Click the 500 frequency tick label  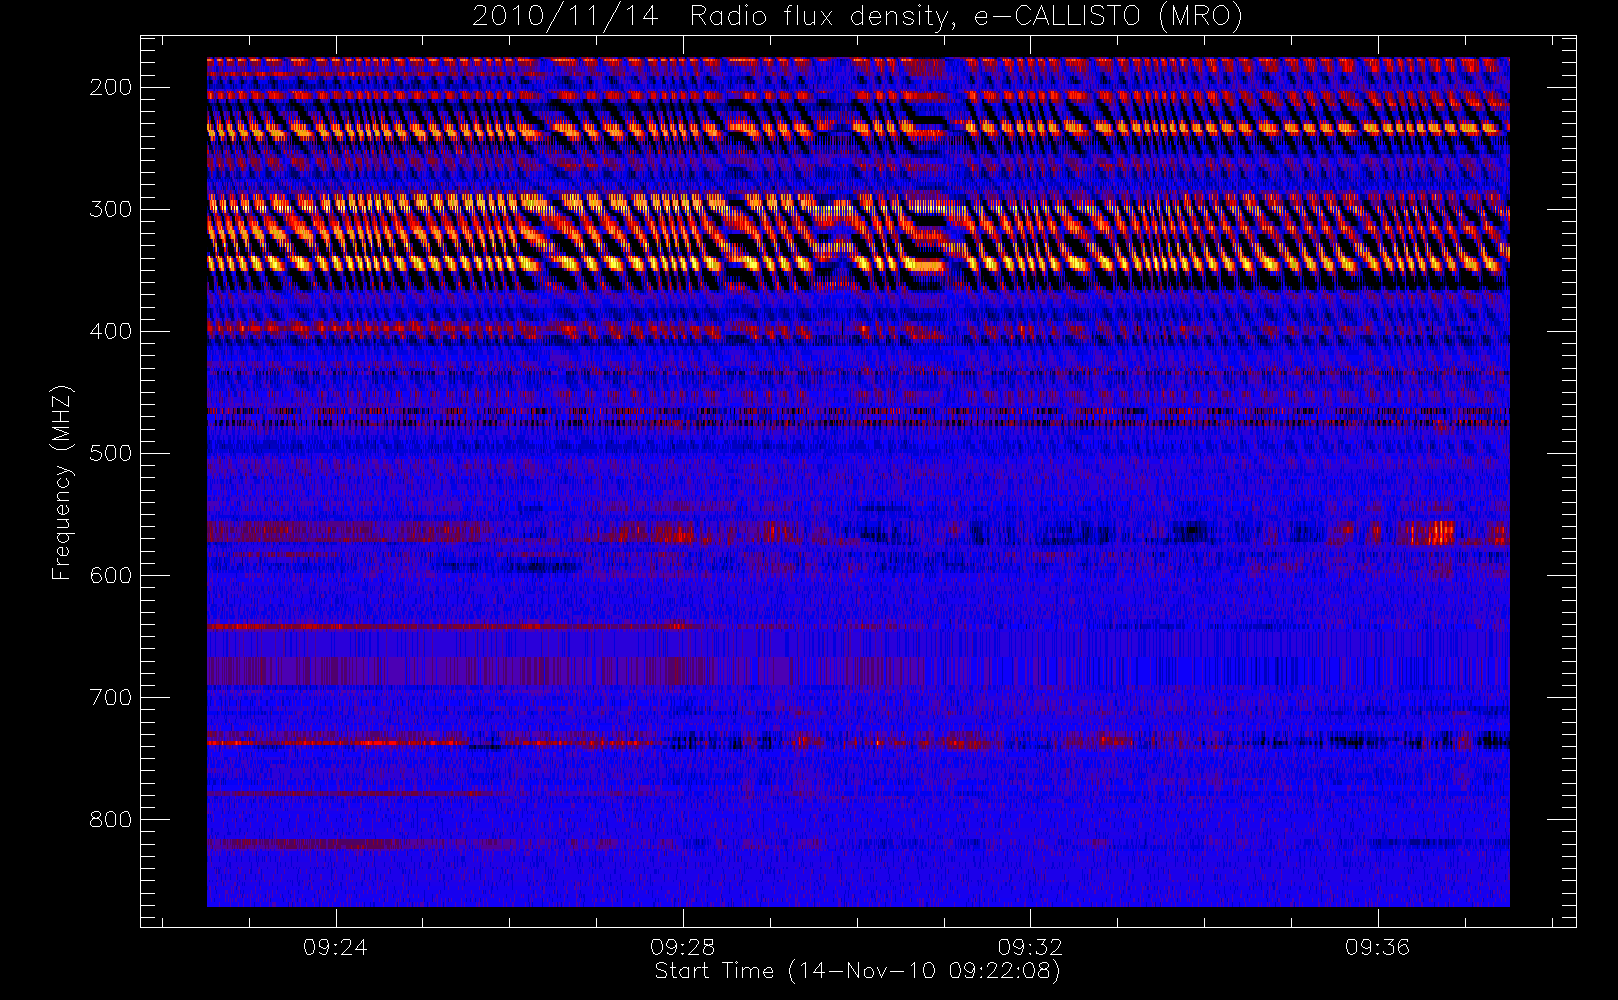point(110,453)
